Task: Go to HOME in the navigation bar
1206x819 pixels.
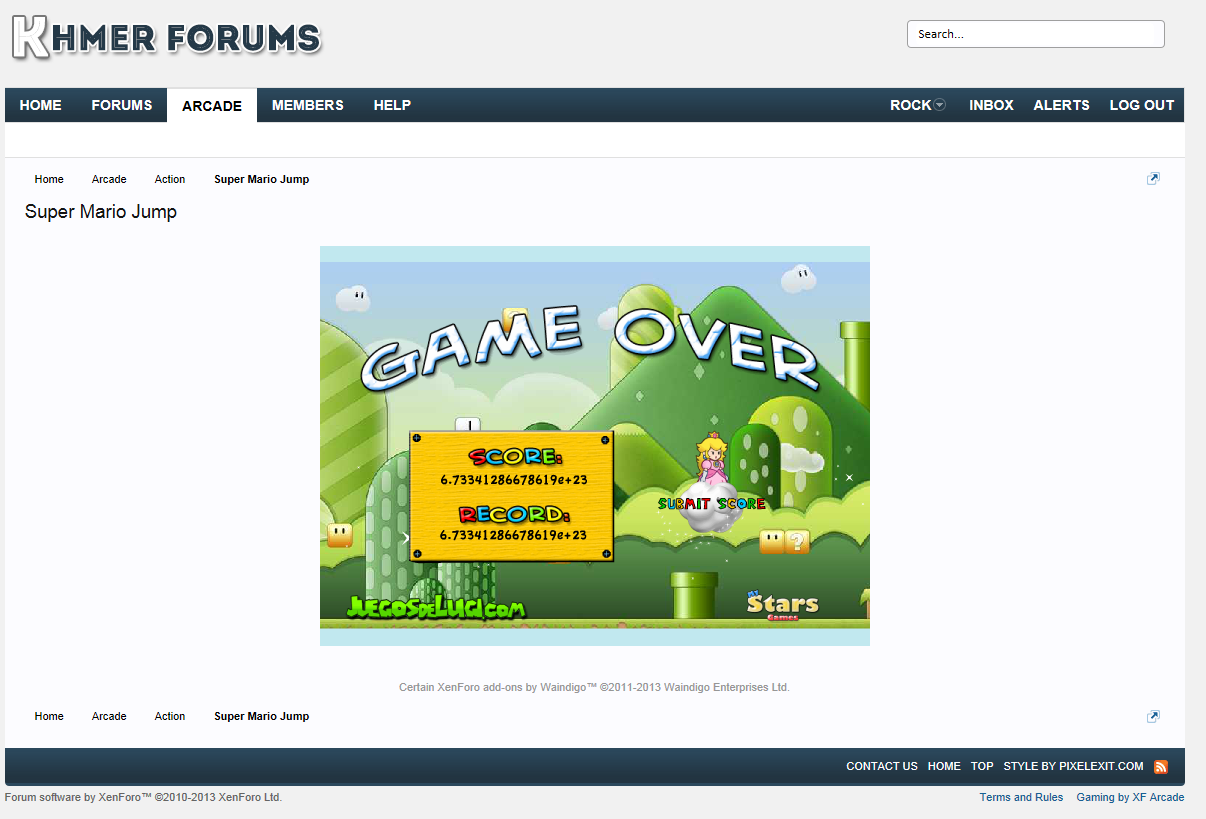Action: (41, 105)
